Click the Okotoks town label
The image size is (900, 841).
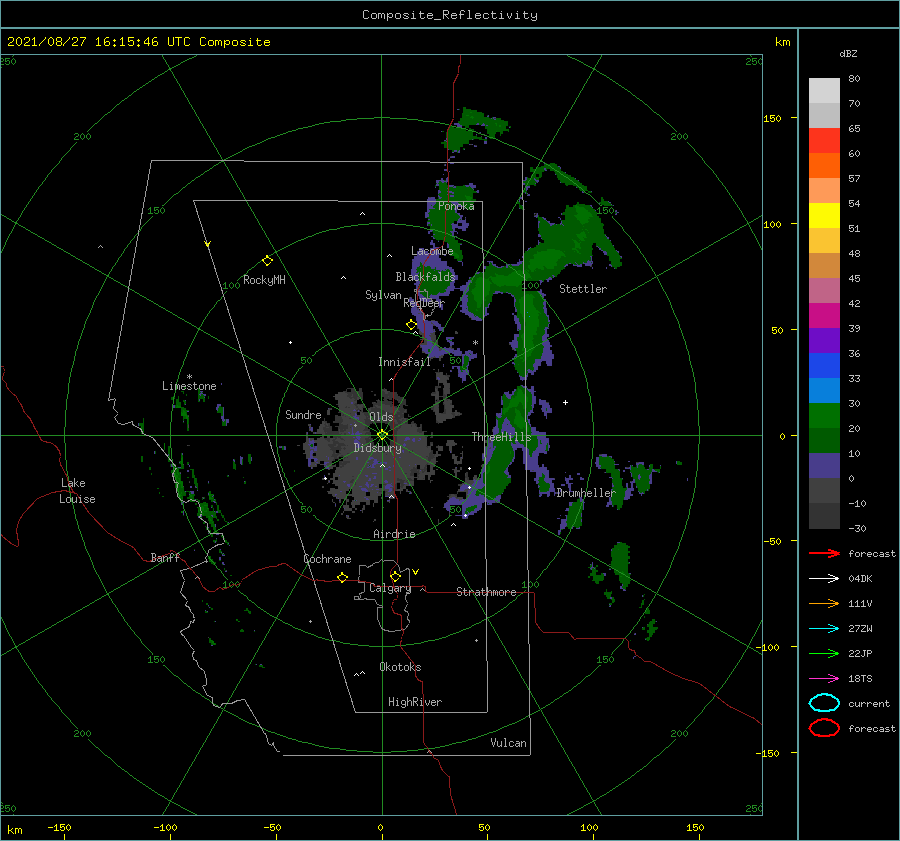coord(400,667)
